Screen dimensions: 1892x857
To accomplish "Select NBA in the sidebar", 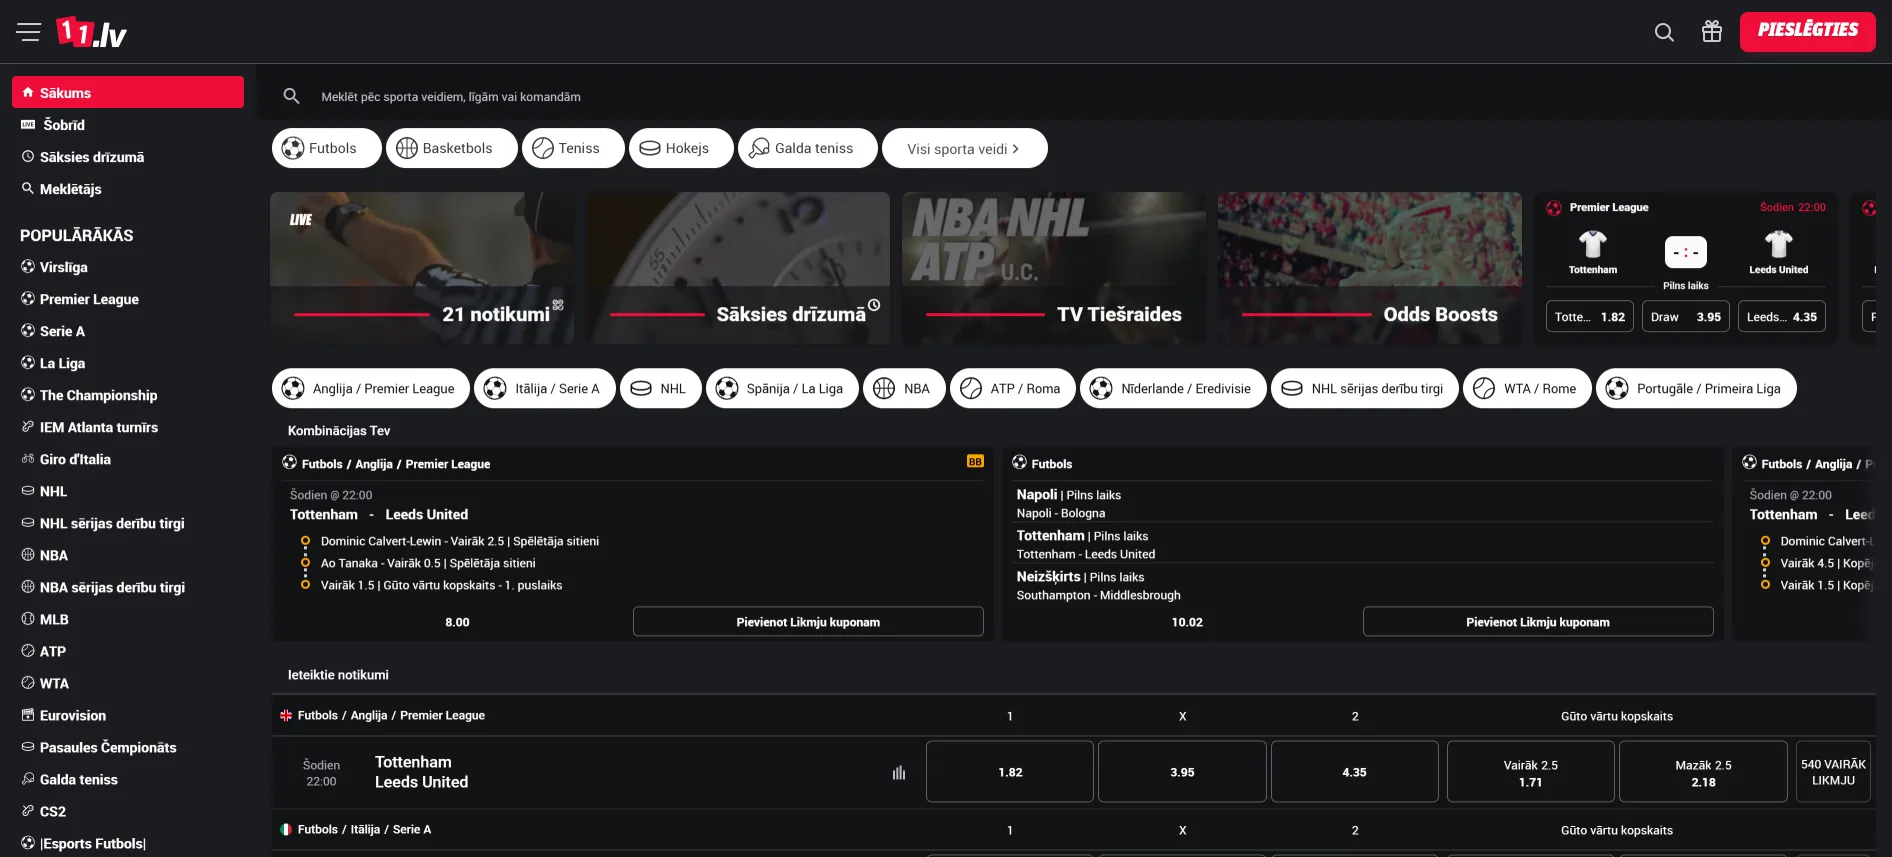I will coord(128,555).
